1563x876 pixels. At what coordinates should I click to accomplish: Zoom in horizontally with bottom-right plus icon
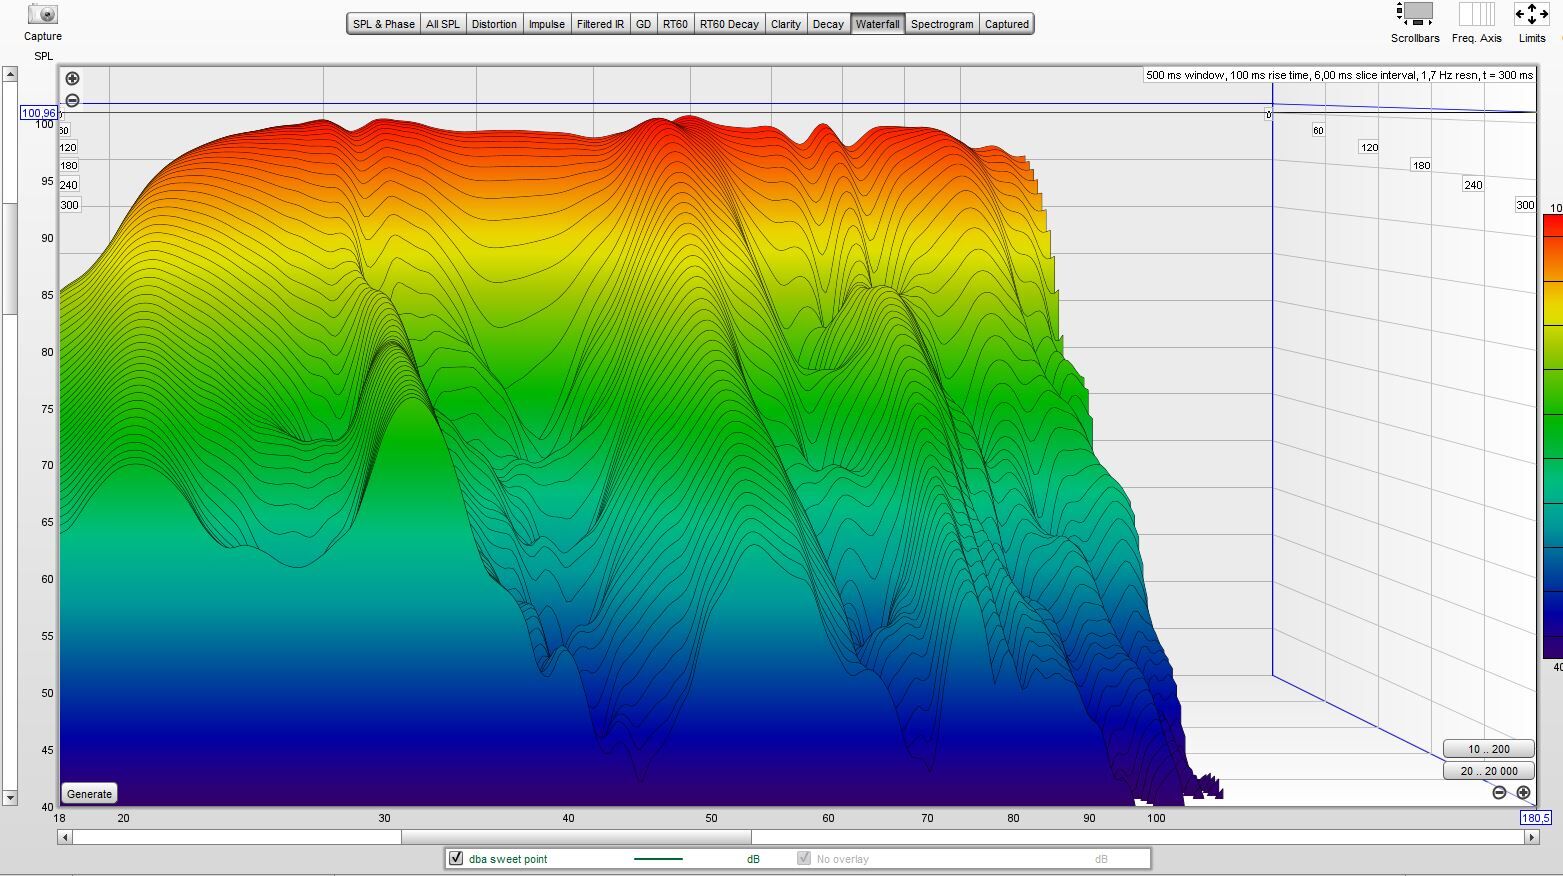pyautogui.click(x=1523, y=792)
